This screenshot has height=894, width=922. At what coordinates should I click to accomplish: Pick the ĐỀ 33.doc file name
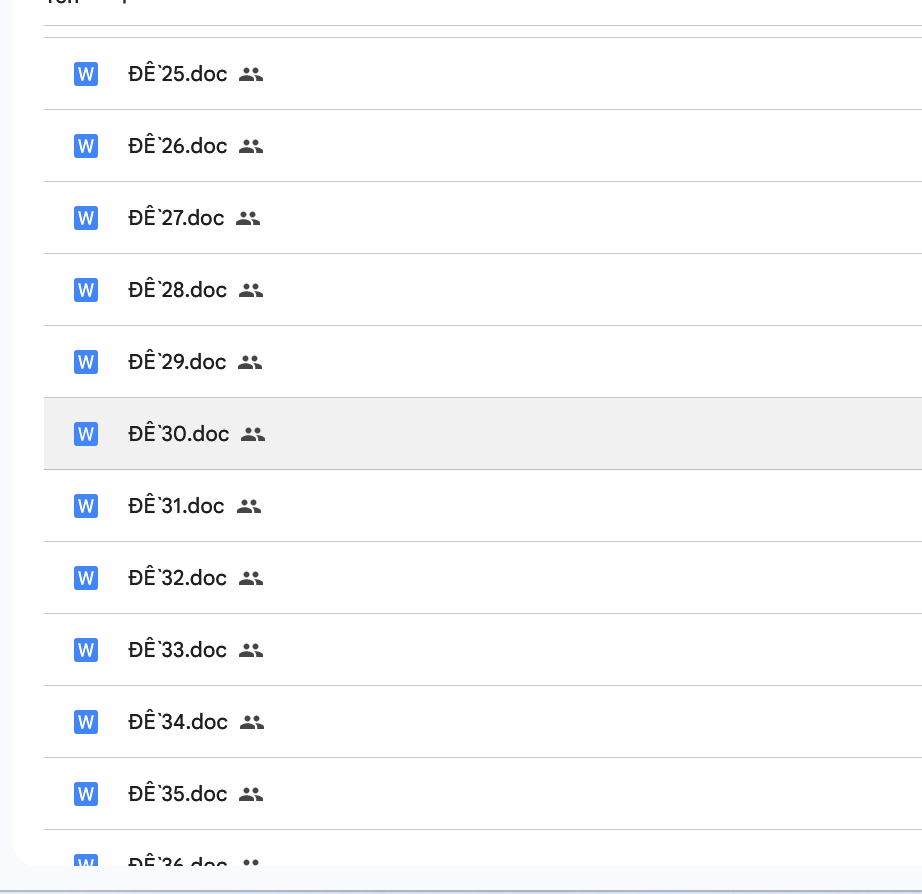pos(177,650)
